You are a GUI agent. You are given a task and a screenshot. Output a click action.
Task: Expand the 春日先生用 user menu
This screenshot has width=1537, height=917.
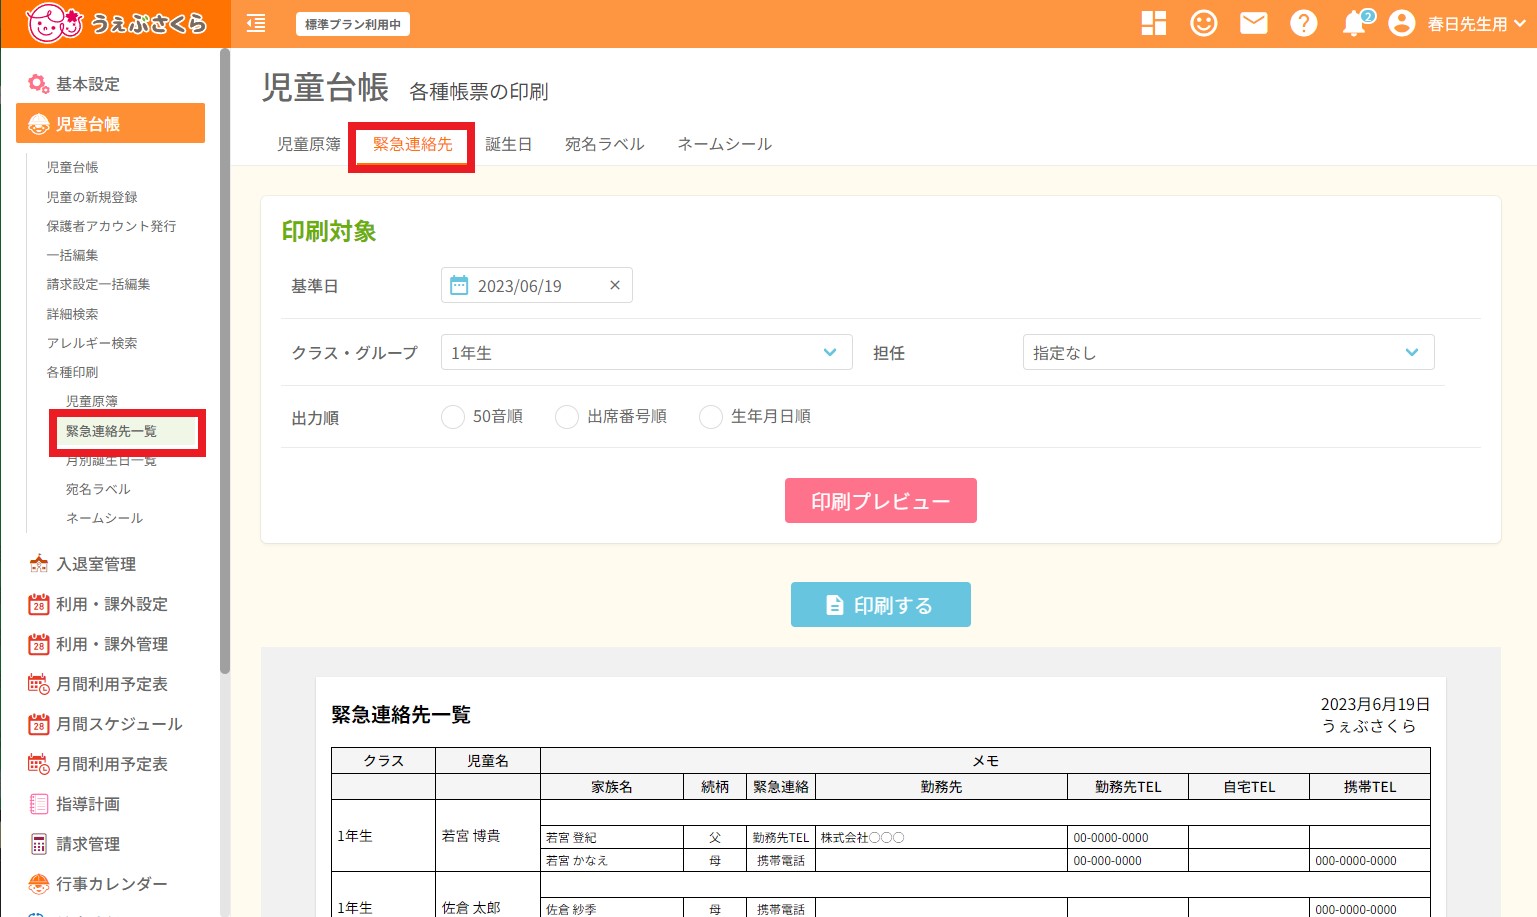(x=1476, y=24)
